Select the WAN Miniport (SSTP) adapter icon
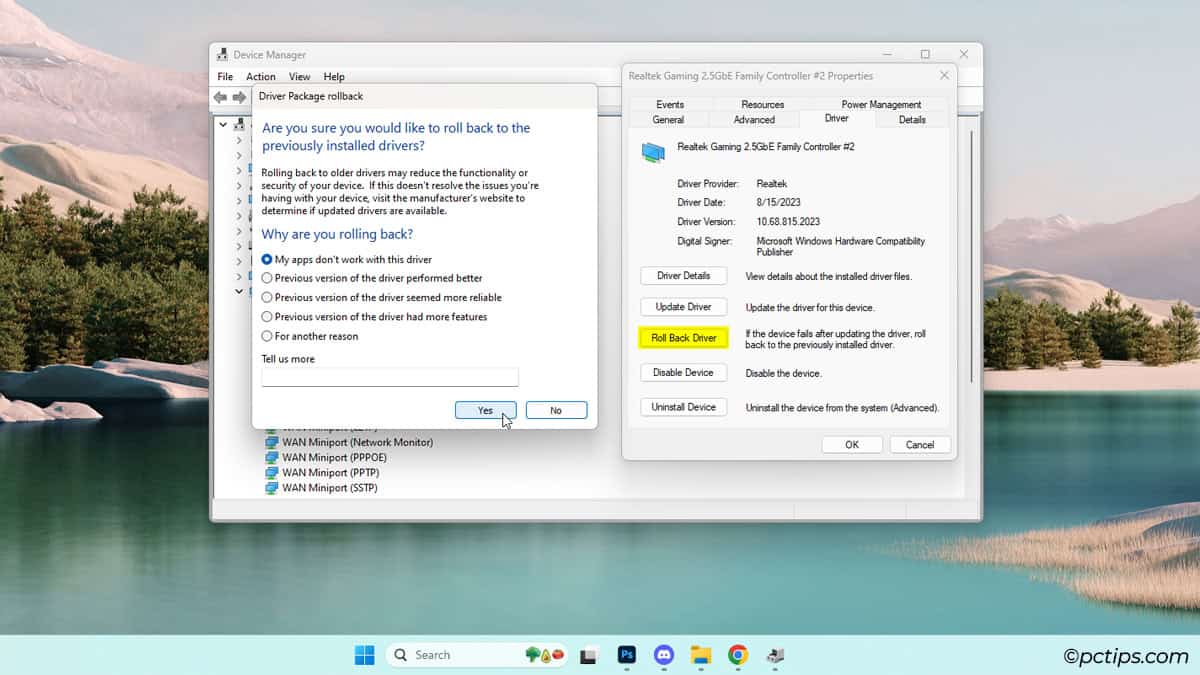The width and height of the screenshot is (1200, 675). click(271, 488)
